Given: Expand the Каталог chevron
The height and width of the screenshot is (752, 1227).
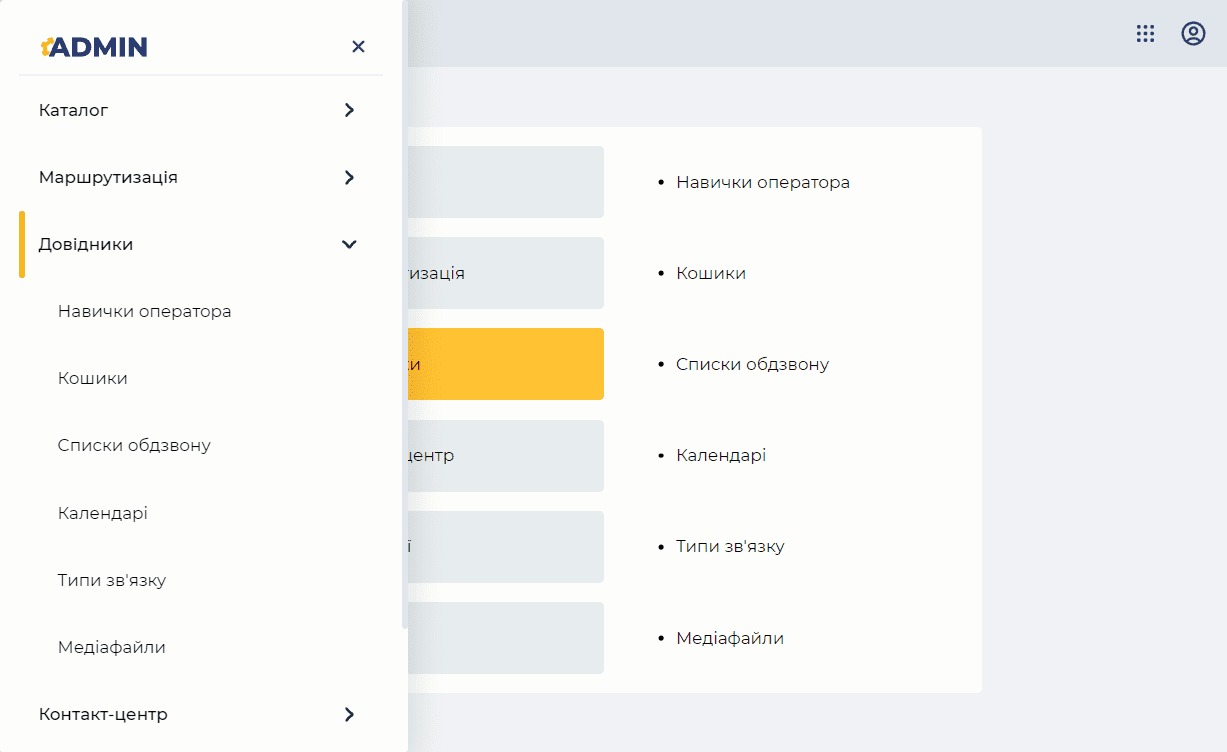Looking at the screenshot, I should coord(349,110).
